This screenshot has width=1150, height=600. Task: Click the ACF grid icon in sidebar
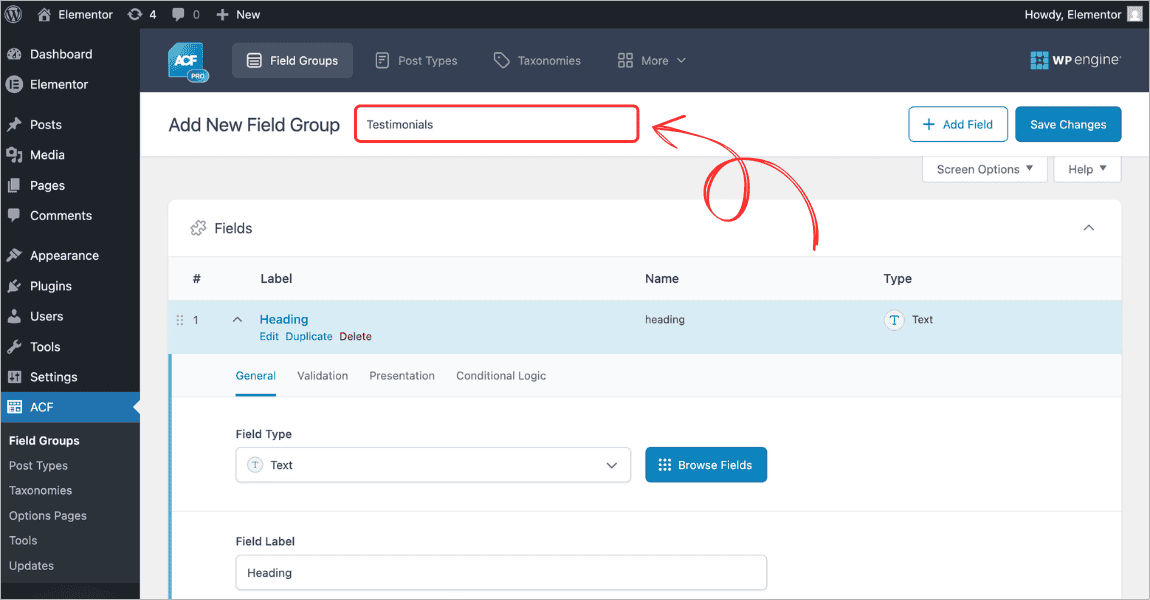click(14, 407)
